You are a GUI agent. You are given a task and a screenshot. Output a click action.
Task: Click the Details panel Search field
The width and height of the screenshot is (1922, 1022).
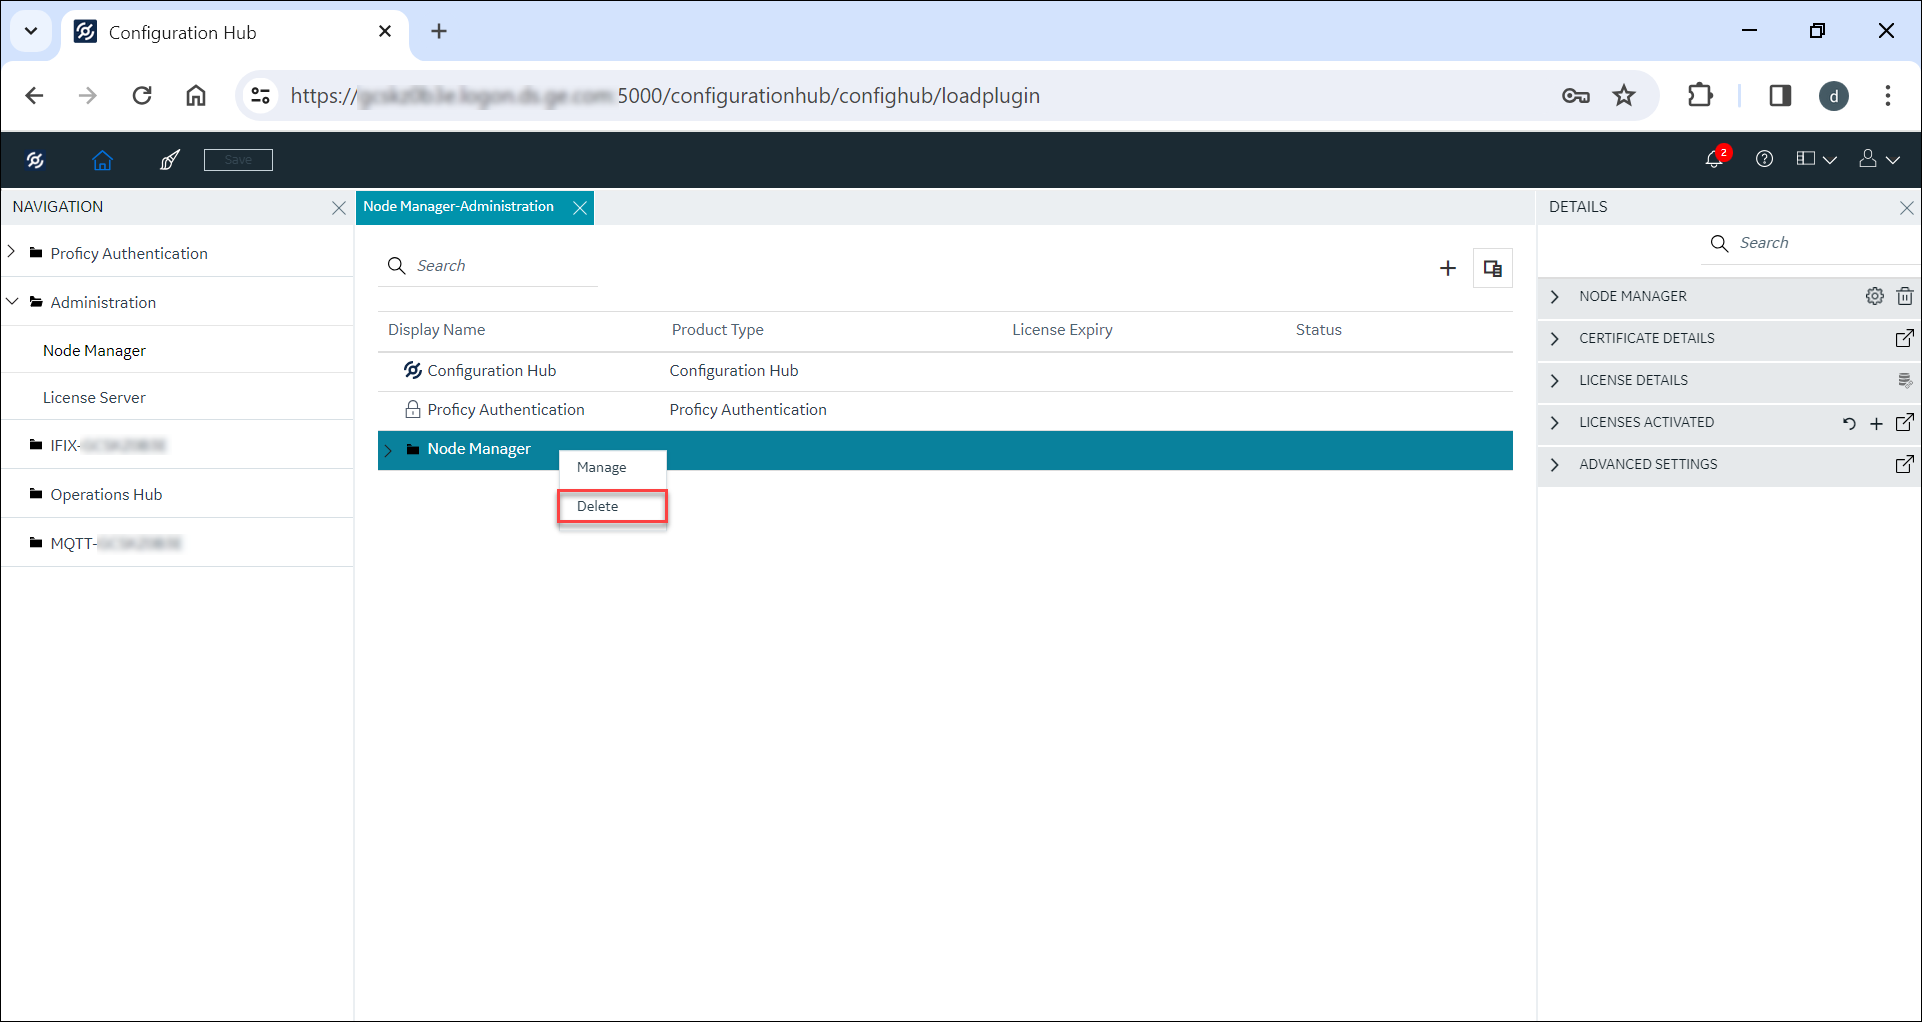(1810, 243)
